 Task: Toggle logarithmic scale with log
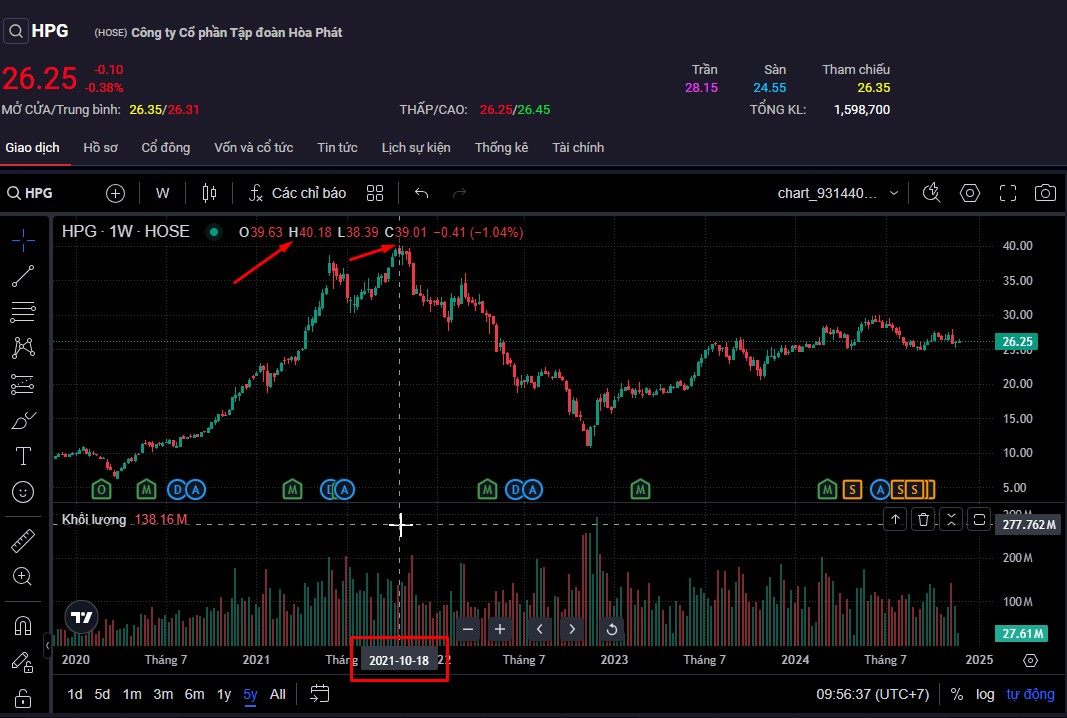point(985,694)
